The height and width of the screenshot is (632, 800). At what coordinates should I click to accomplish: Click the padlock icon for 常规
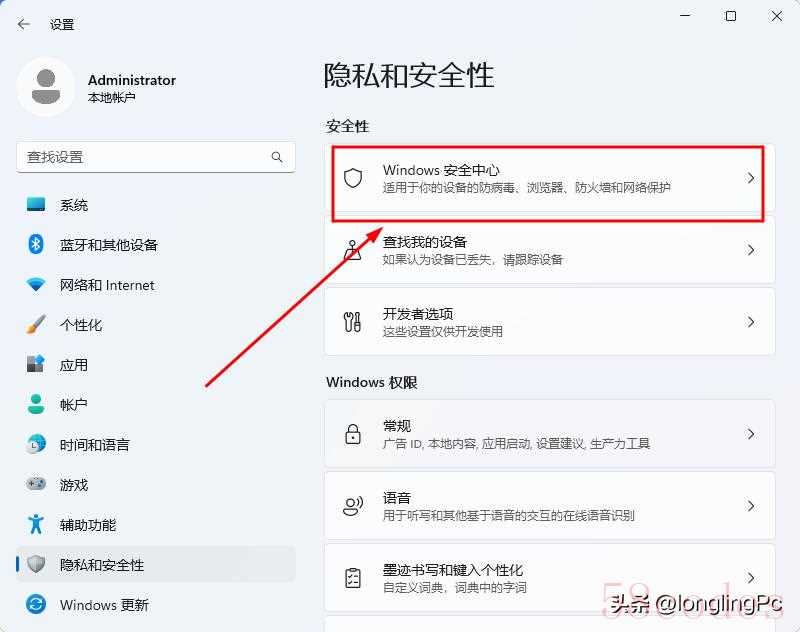click(x=353, y=434)
